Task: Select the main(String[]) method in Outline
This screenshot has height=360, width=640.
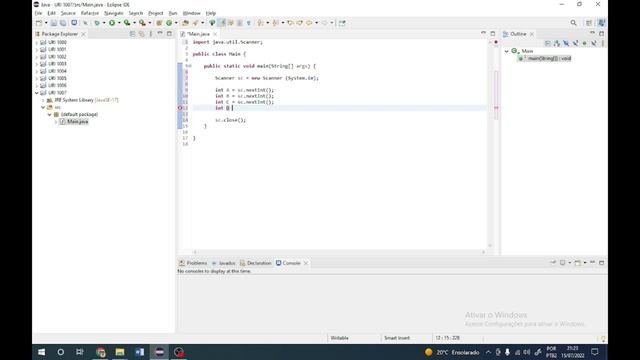Action: point(545,58)
